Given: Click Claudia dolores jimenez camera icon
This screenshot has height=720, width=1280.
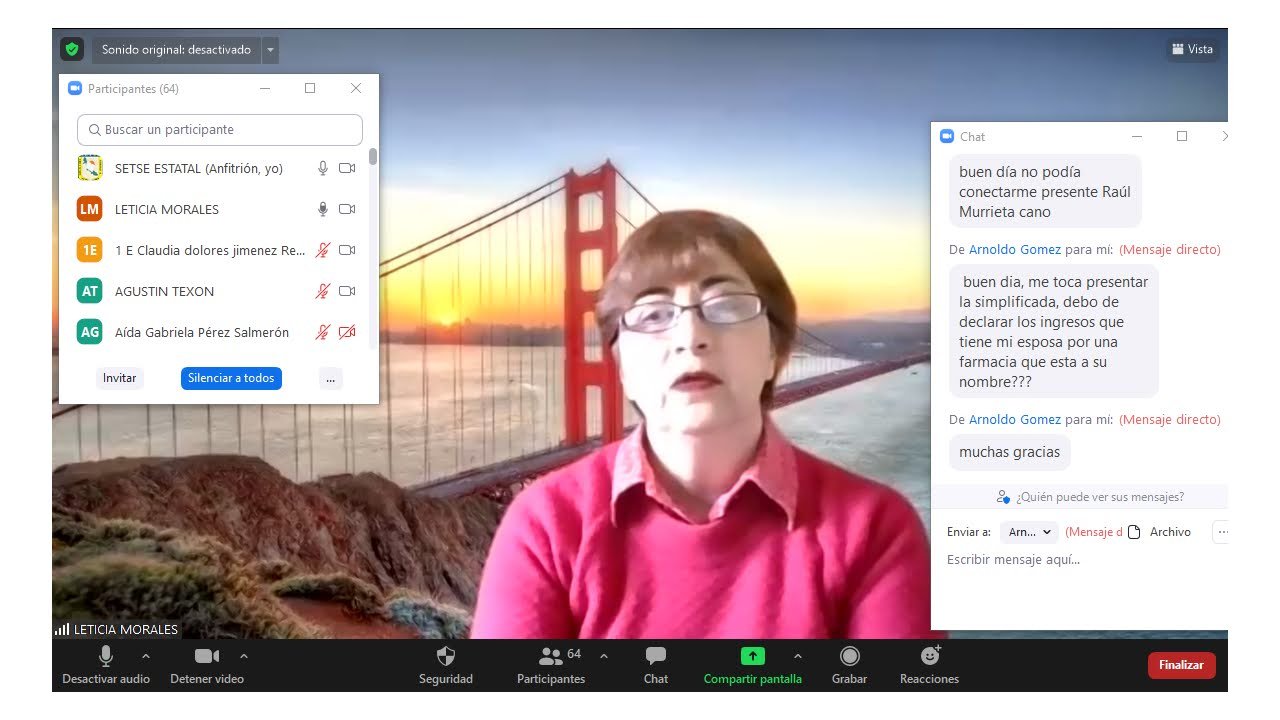Looking at the screenshot, I should 347,250.
